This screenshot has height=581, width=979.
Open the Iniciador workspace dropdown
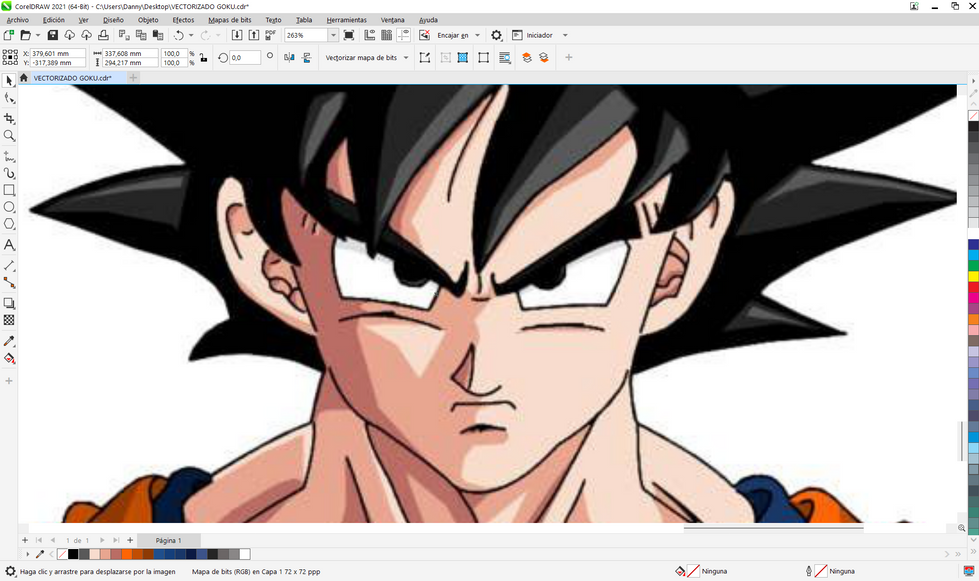565,36
